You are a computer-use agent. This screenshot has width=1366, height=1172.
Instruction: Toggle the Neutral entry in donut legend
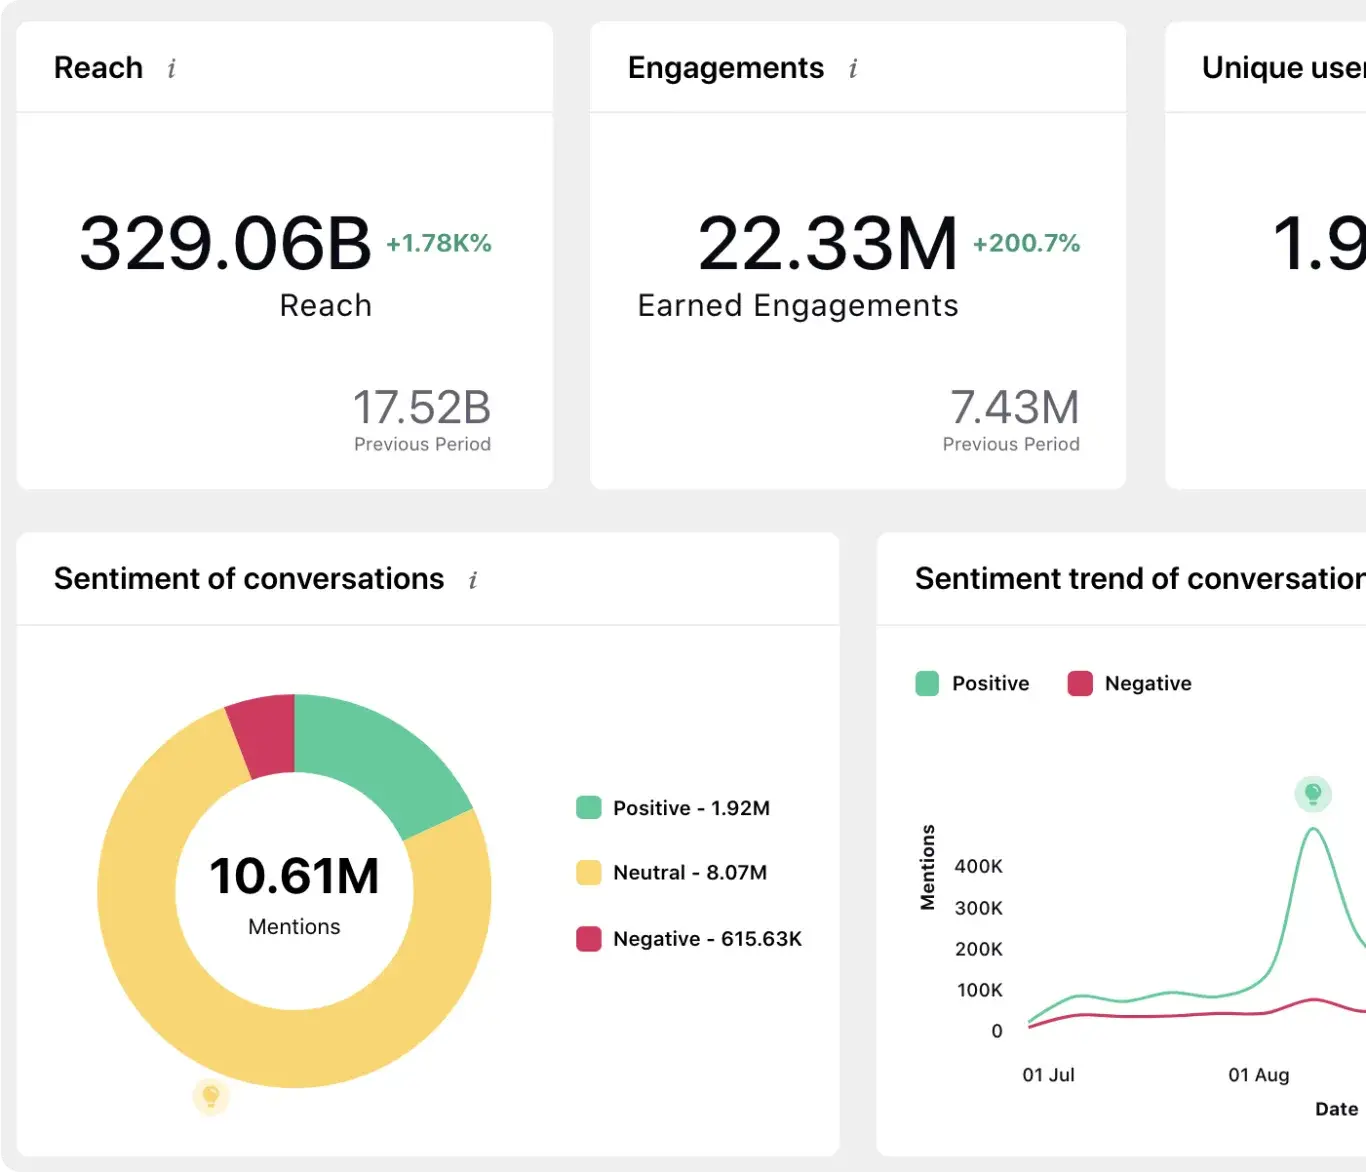(x=689, y=872)
